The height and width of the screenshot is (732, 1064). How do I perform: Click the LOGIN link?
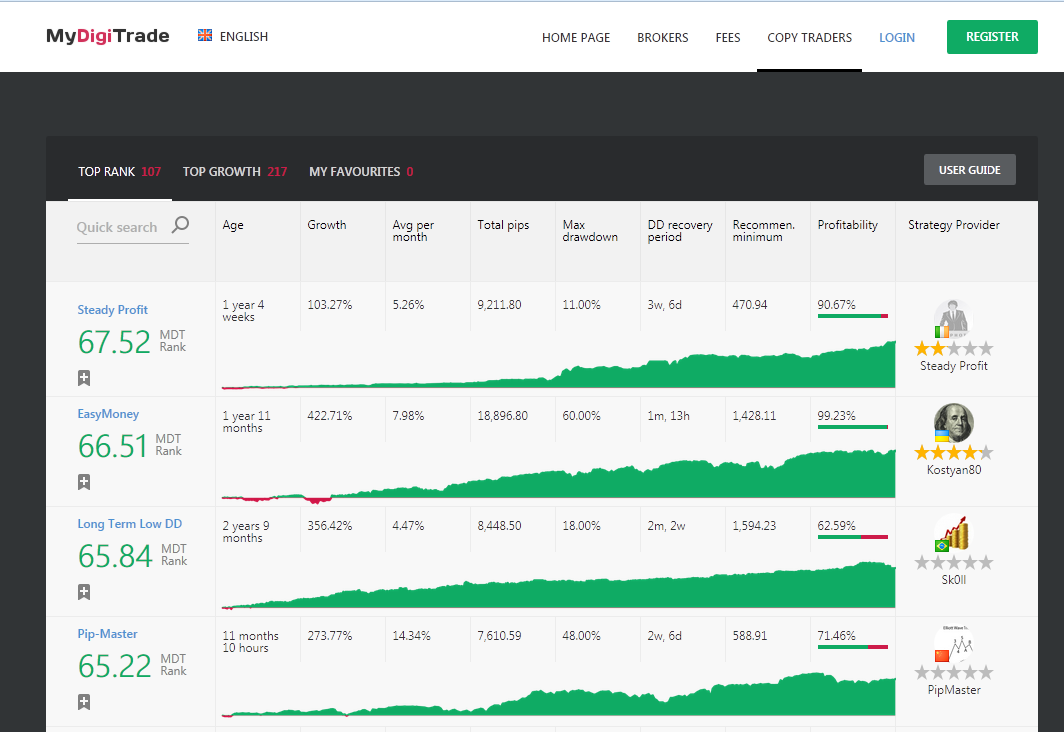pos(897,37)
